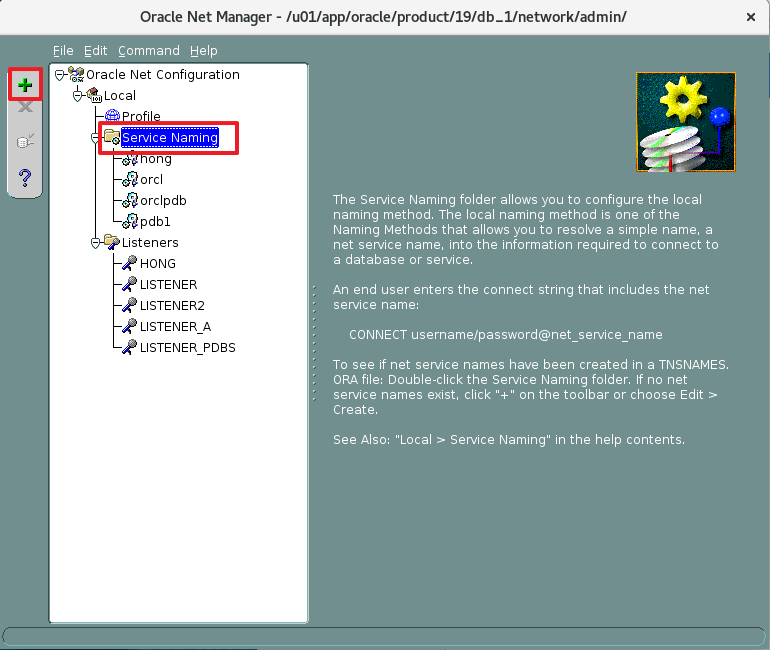Screen dimensions: 770x650
Task: Select the LISTENER label
Action: [168, 285]
